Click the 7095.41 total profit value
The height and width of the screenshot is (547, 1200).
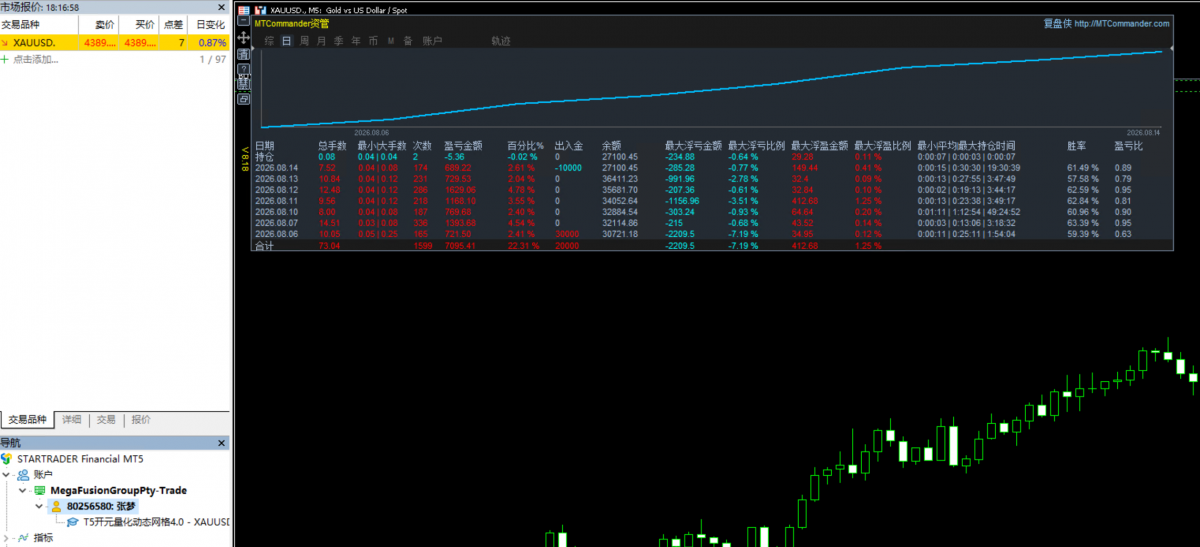point(460,245)
